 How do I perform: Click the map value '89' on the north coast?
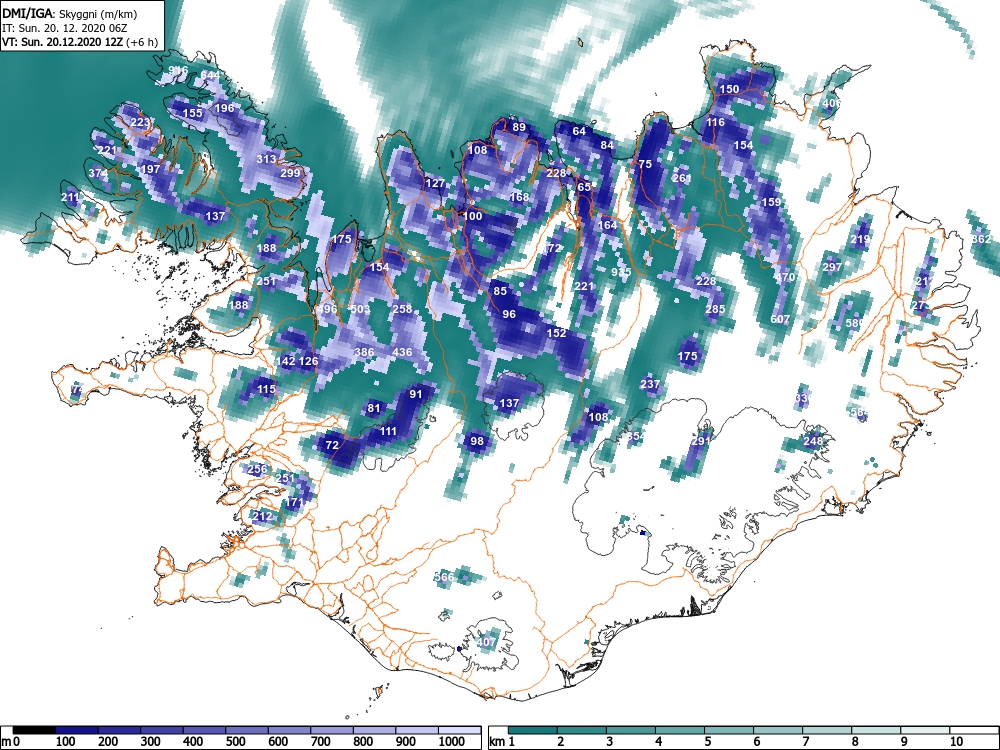click(x=519, y=128)
